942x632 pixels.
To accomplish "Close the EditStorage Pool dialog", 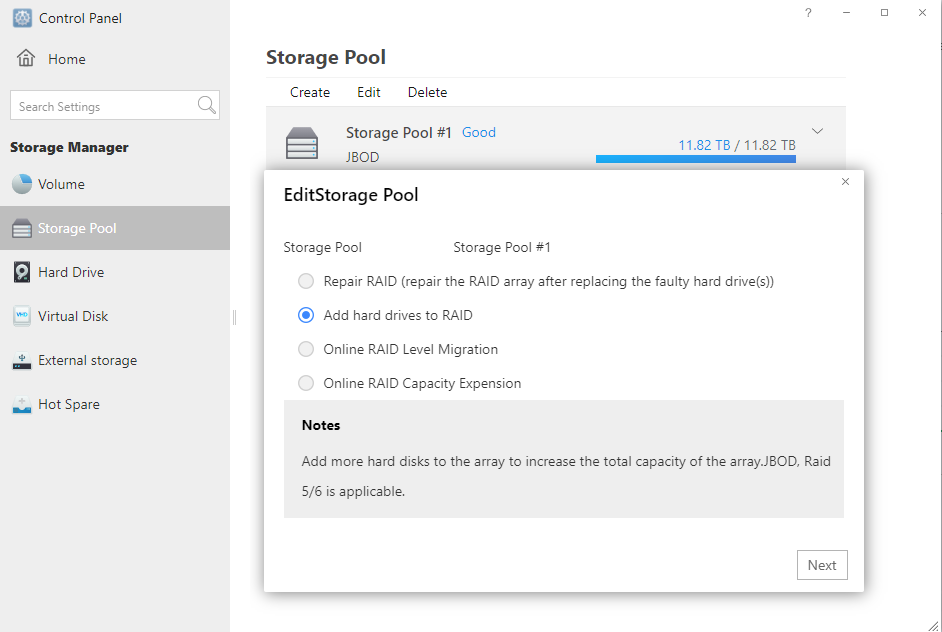I will pyautogui.click(x=845, y=181).
